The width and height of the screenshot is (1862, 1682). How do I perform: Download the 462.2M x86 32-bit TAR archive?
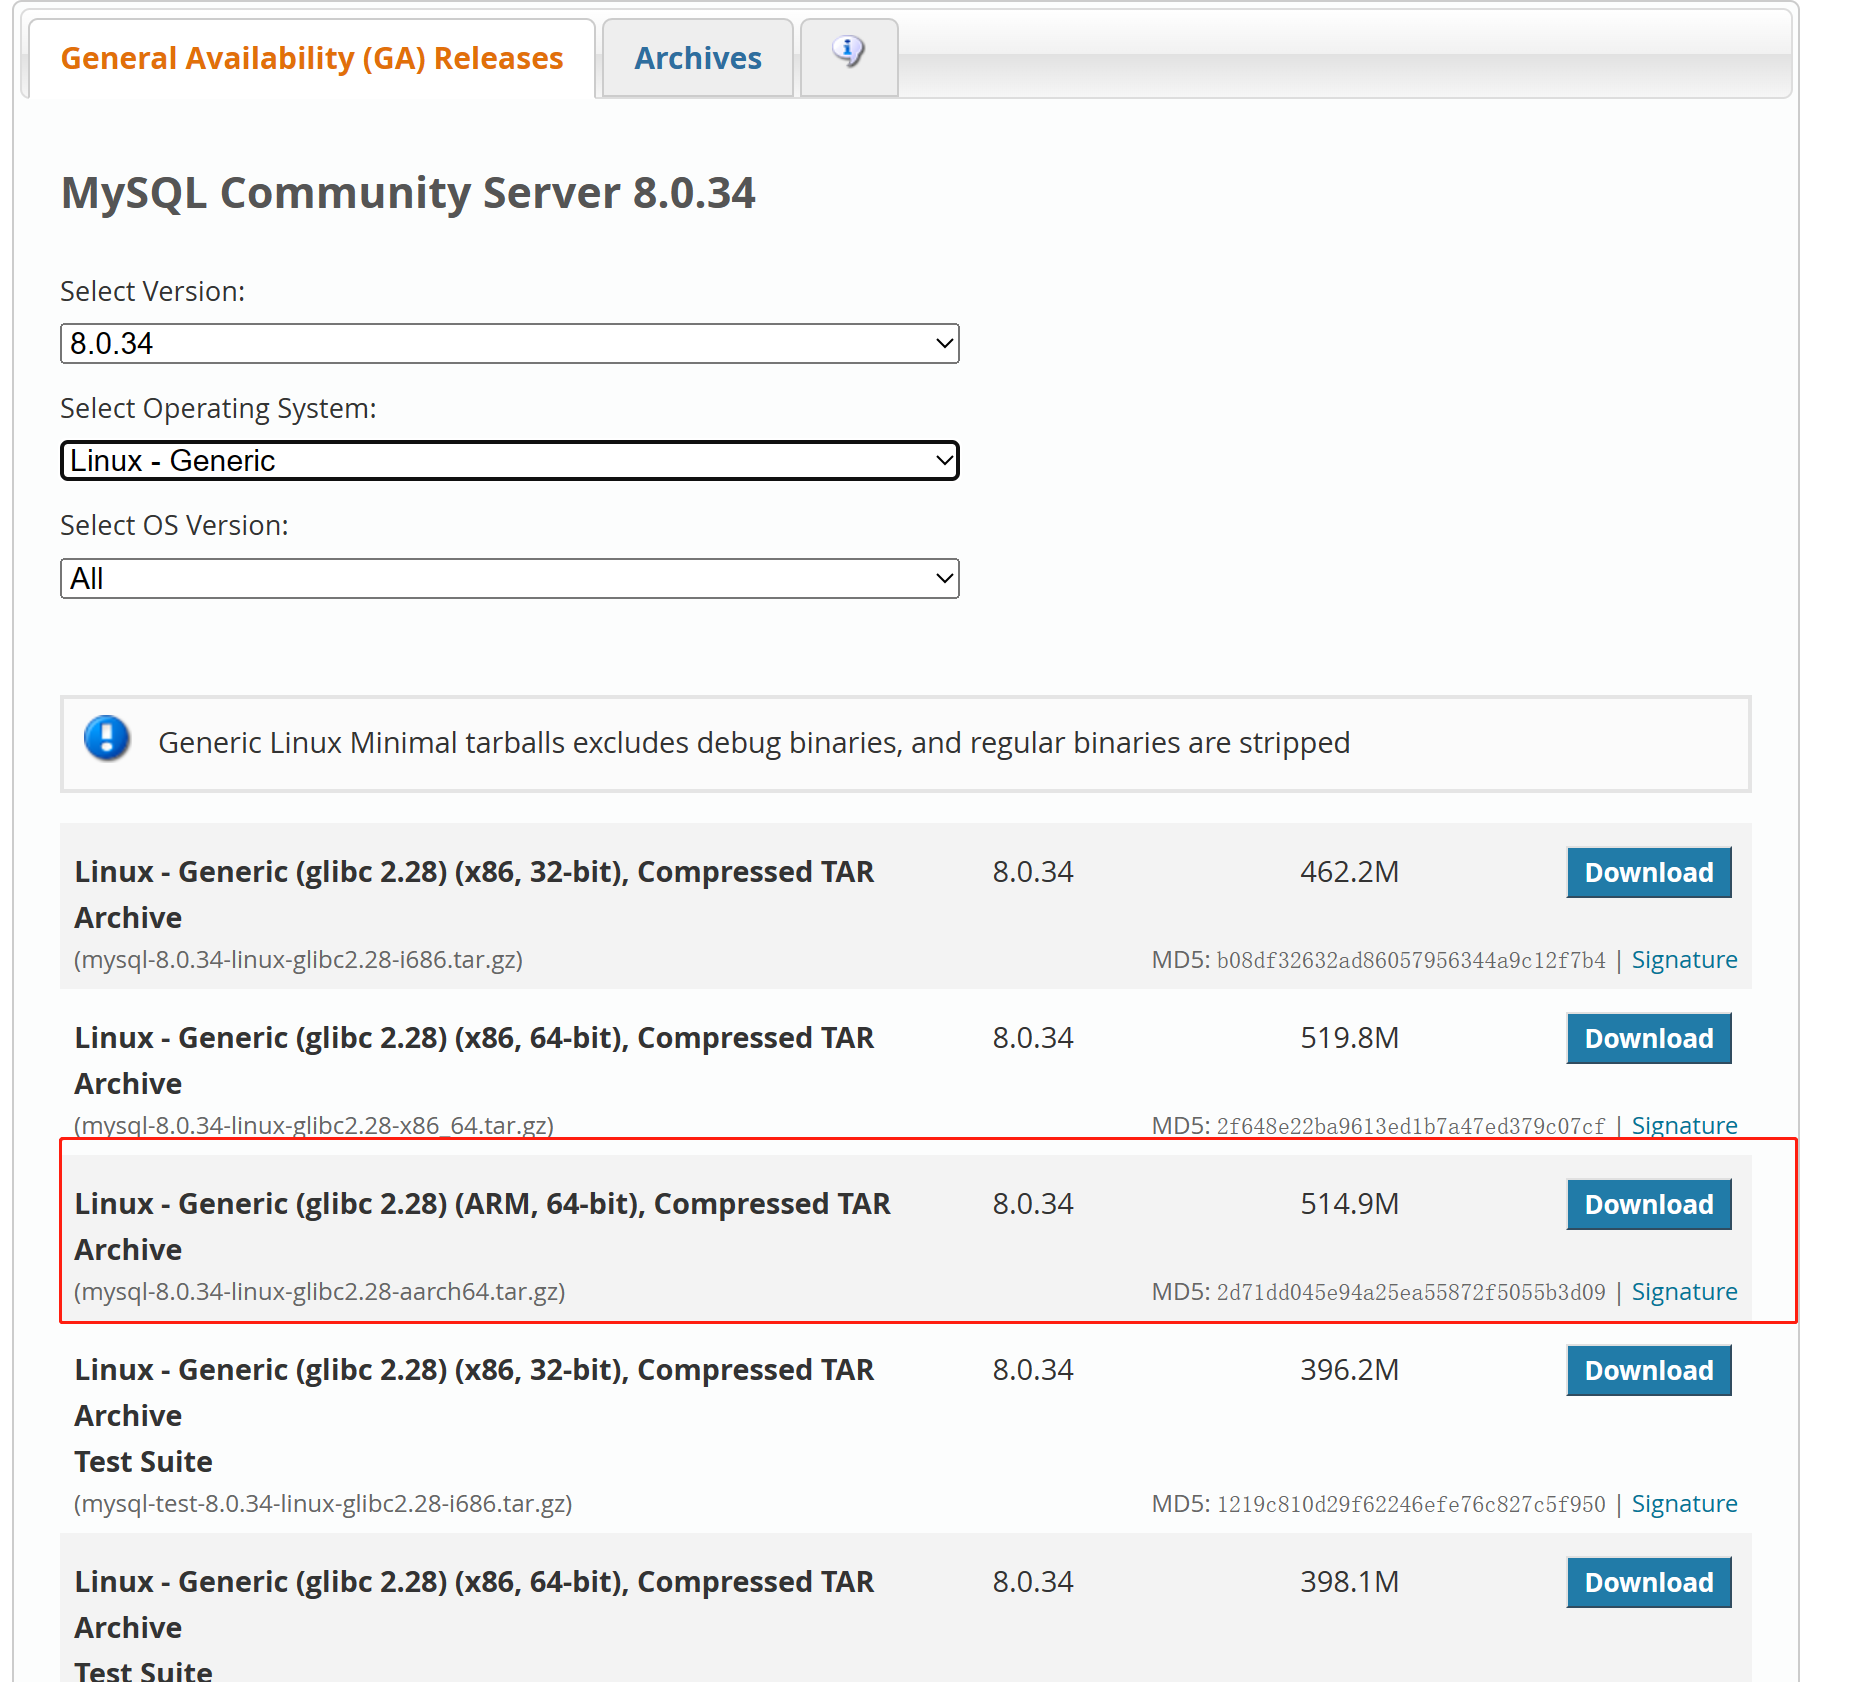click(1649, 872)
